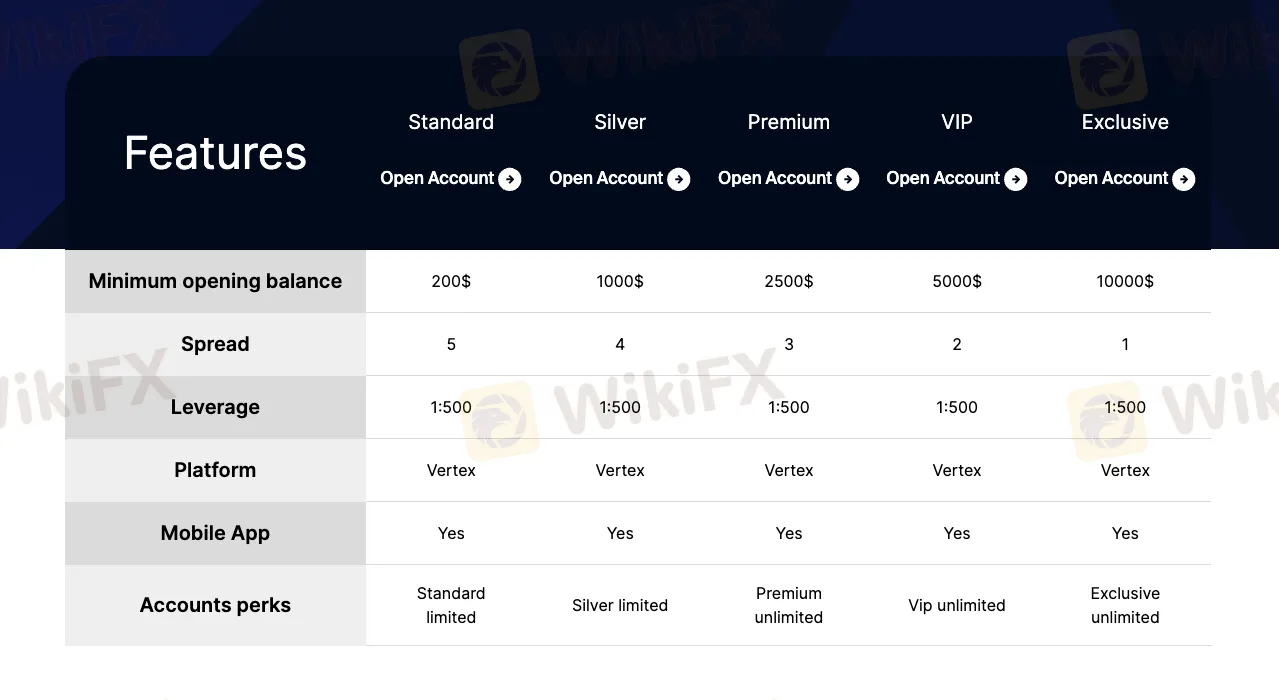Select the Standard column heading
This screenshot has width=1279, height=700.
pos(451,122)
